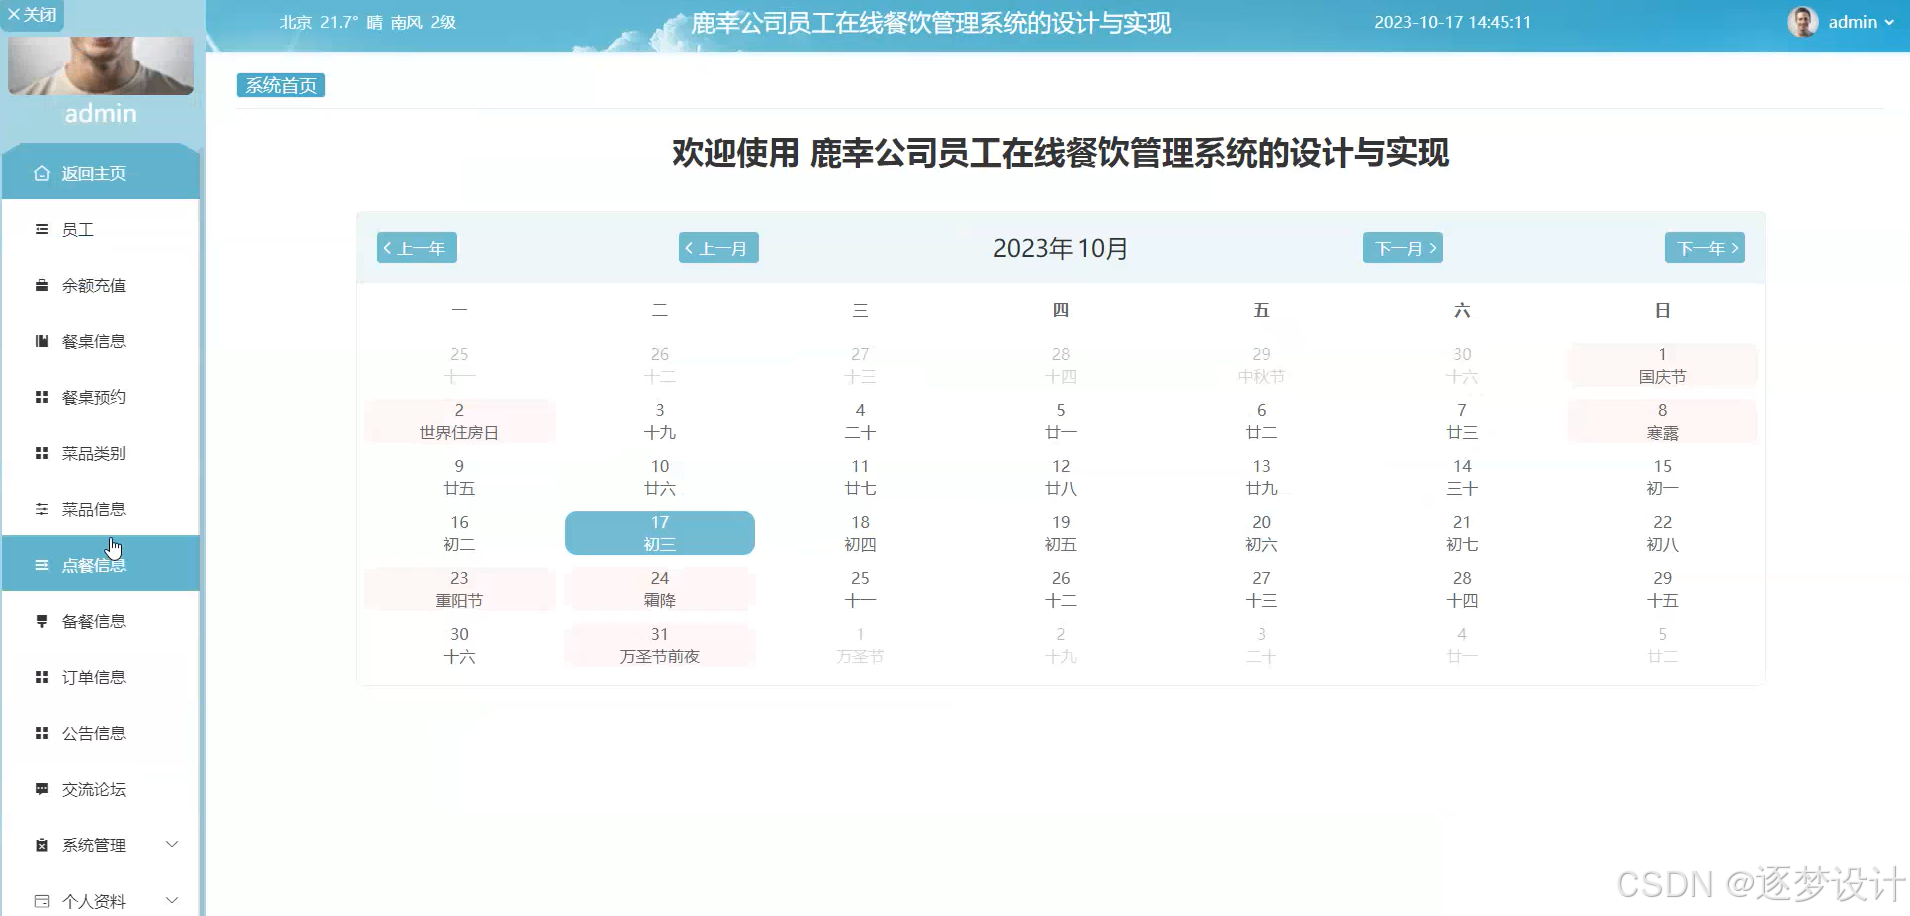Image resolution: width=1910 pixels, height=916 pixels.
Task: Open the admin account dropdown
Action: point(1857,21)
